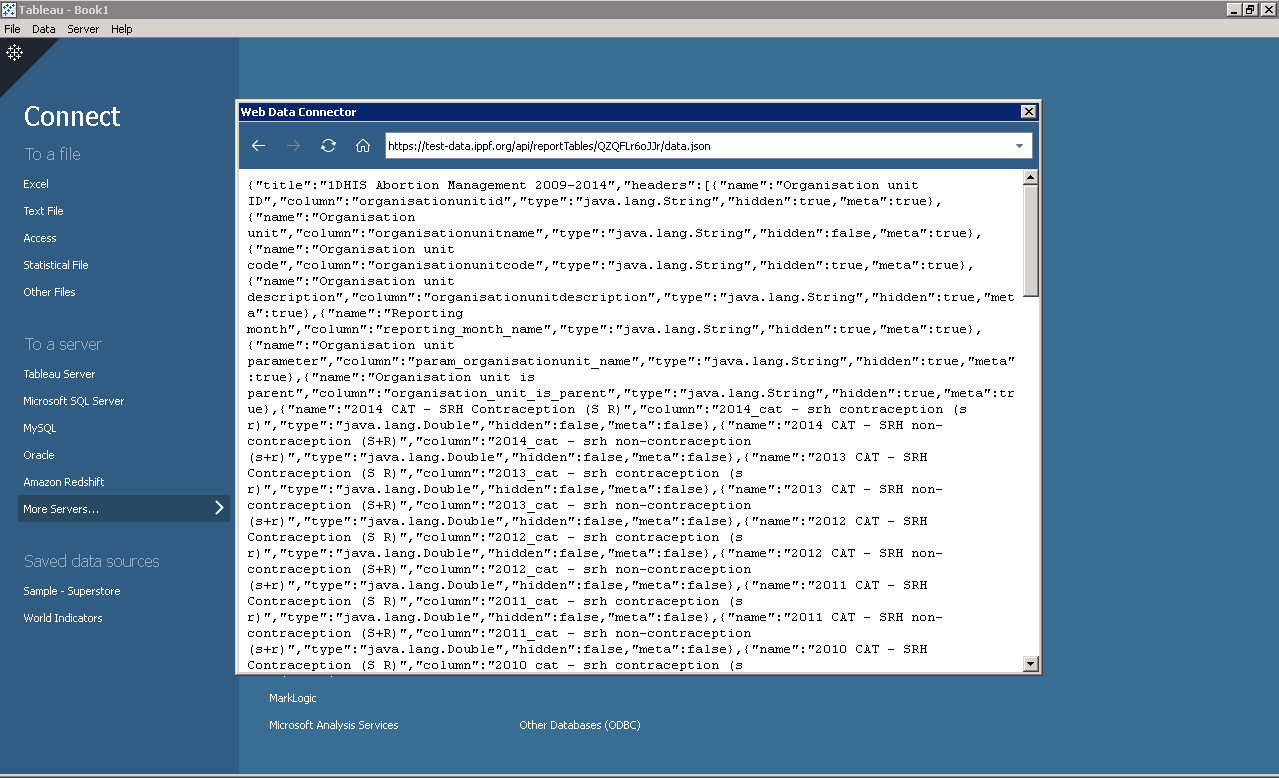Connect to a Statistical File
The width and height of the screenshot is (1279, 778).
click(56, 265)
